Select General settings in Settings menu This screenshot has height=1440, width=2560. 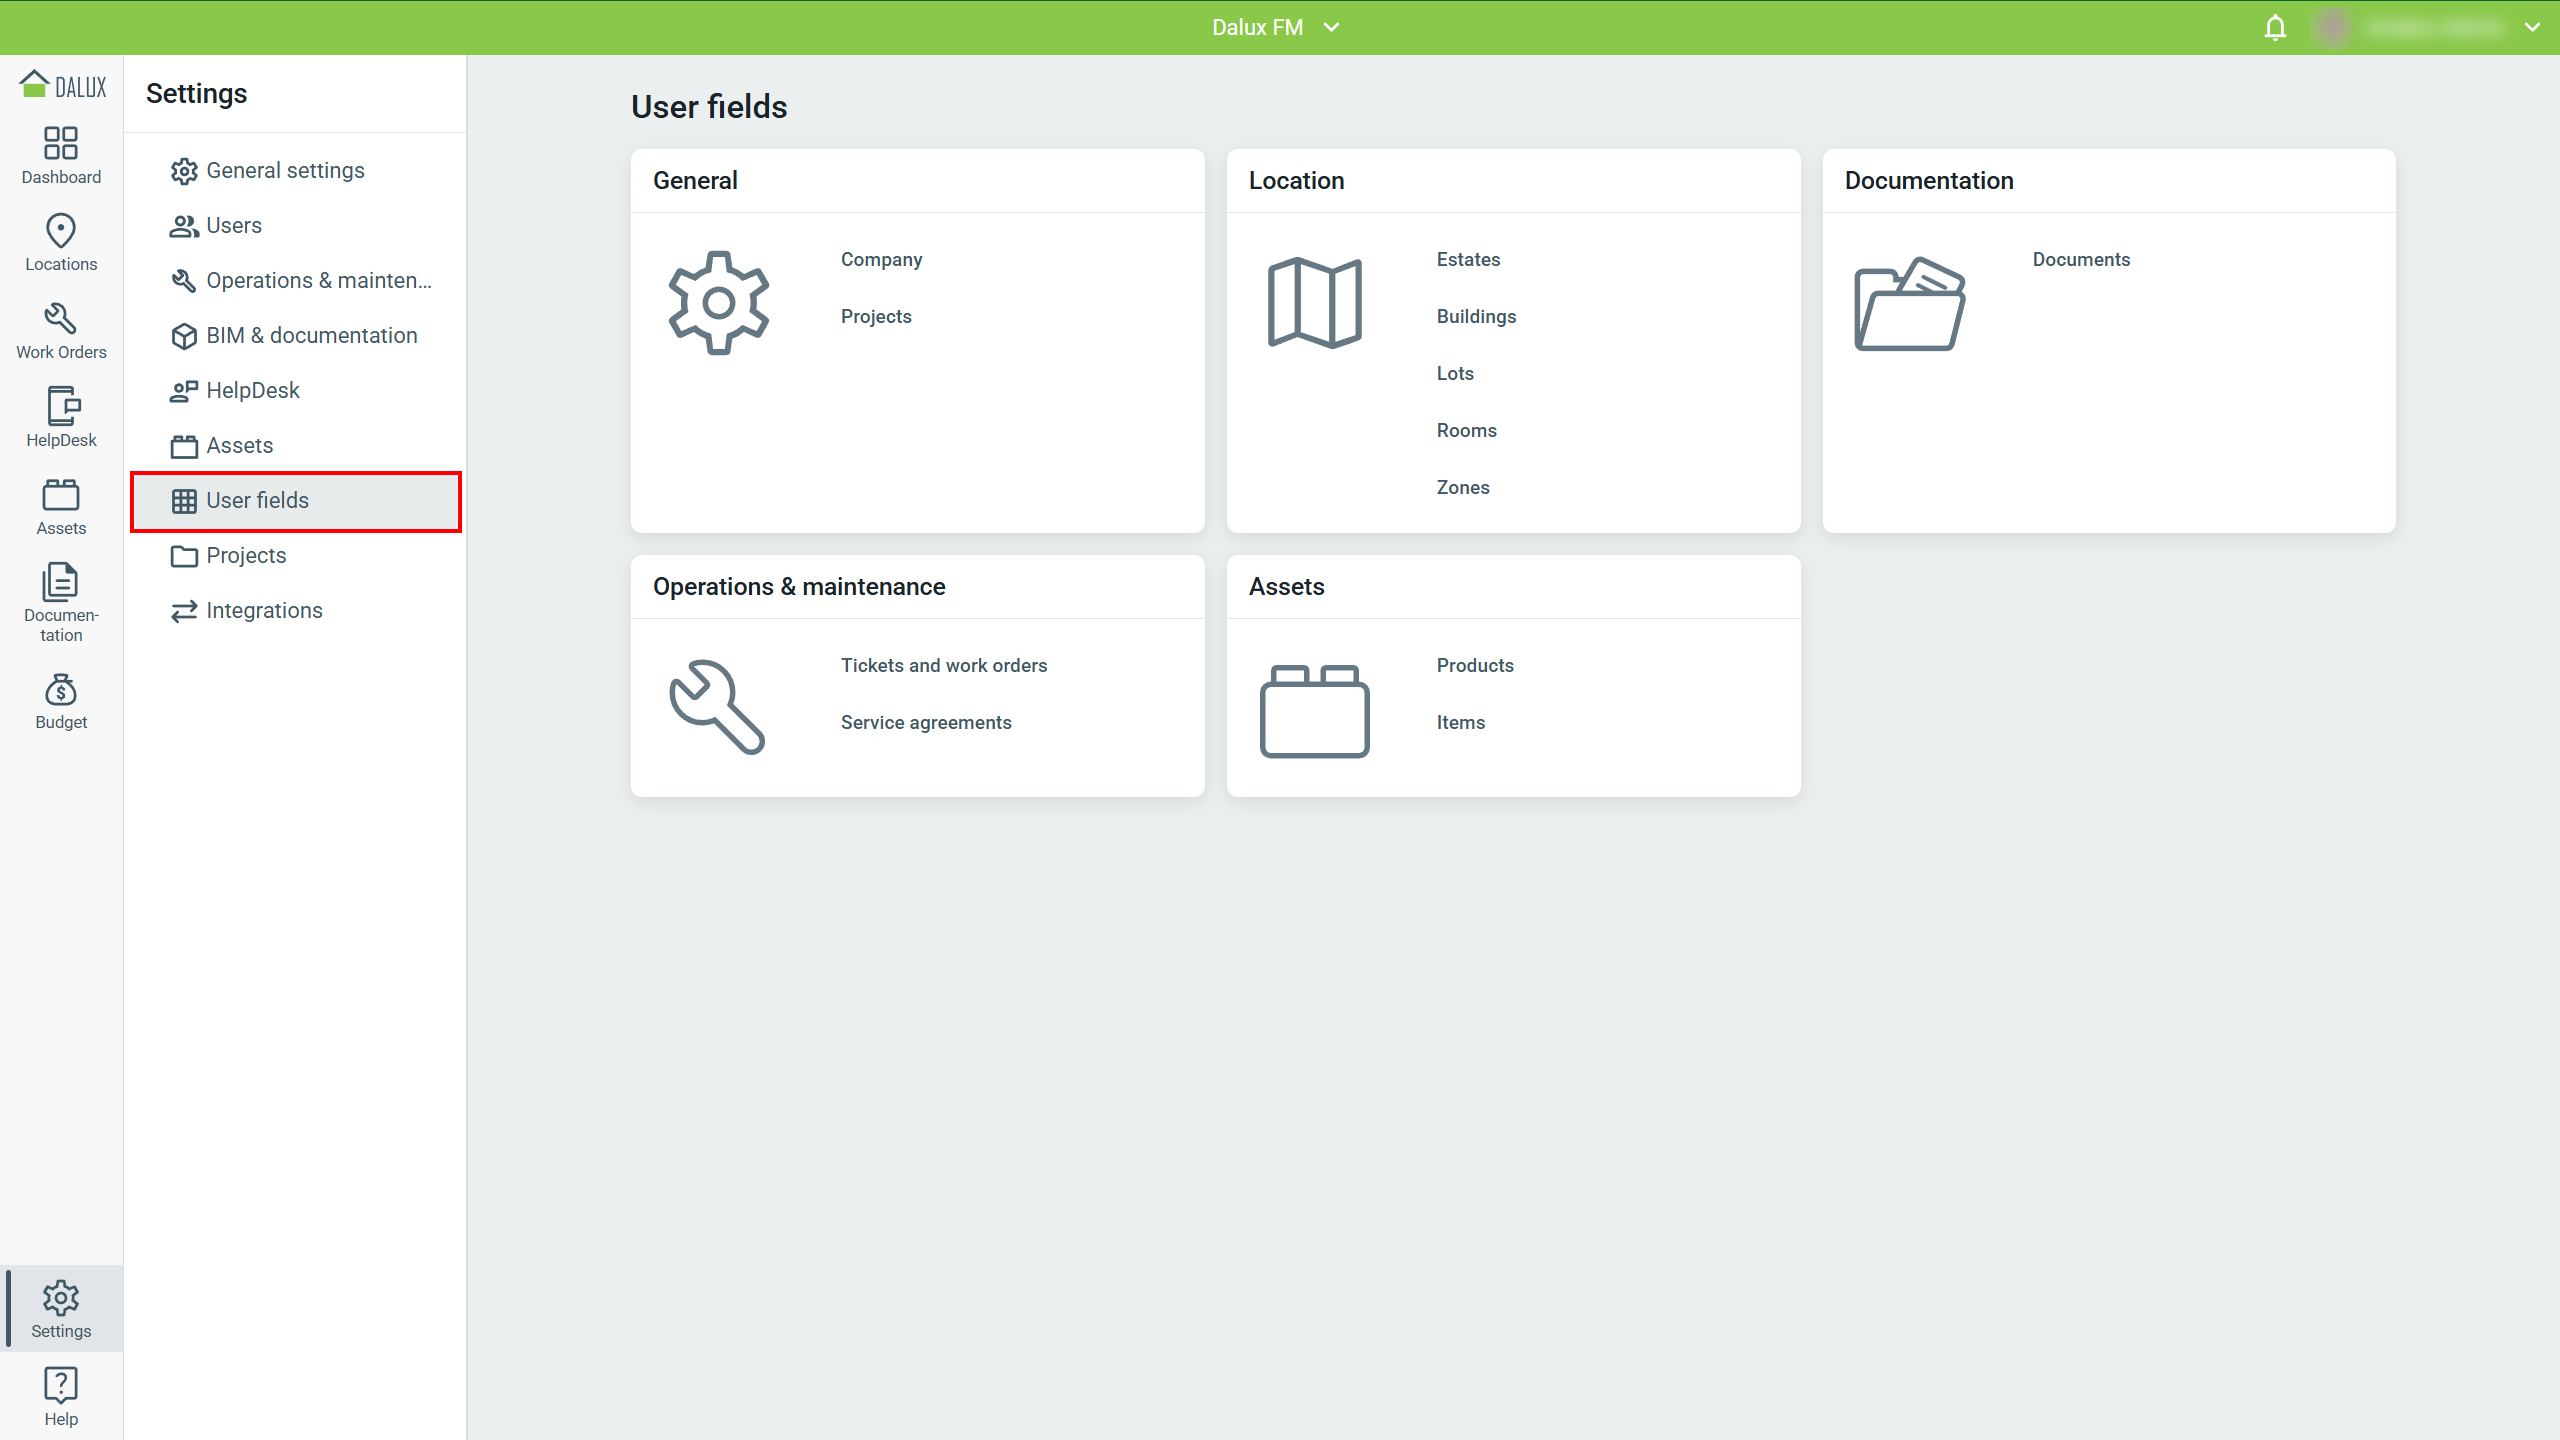285,171
